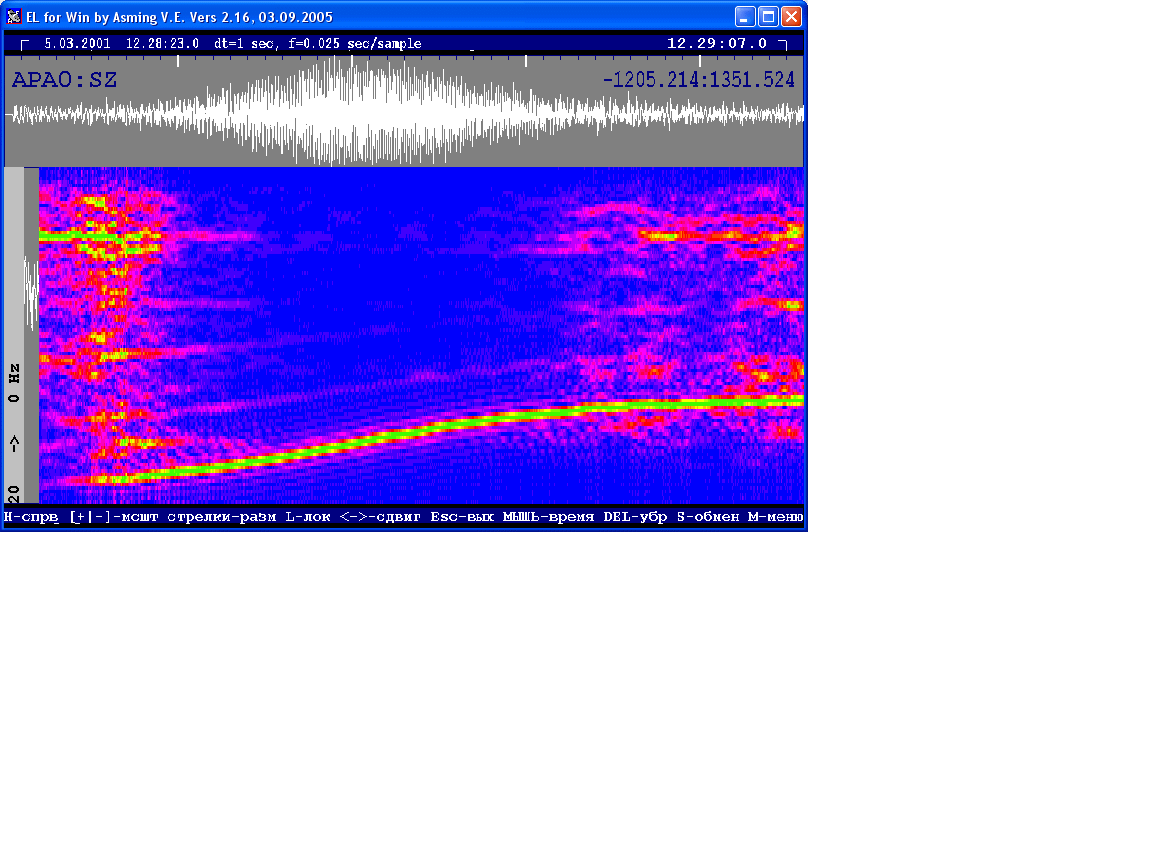Viewport: 1152px width, 864px height.
Task: Click the L-лок hint in bottom bar
Action: [307, 517]
